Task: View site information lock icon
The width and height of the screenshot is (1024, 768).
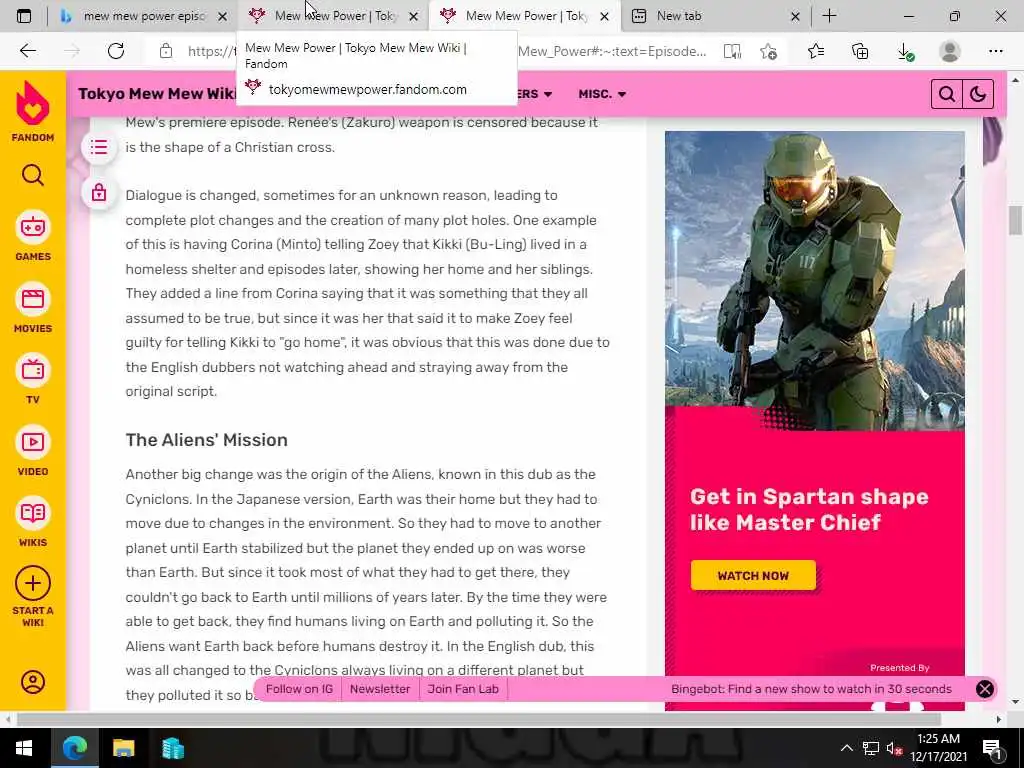Action: coord(166,51)
